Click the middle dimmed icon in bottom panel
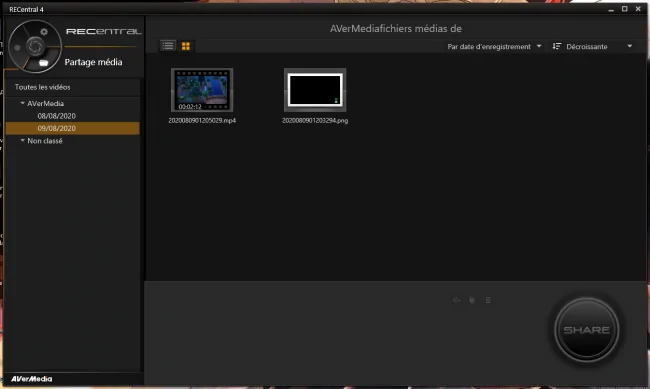The image size is (650, 389). point(472,300)
